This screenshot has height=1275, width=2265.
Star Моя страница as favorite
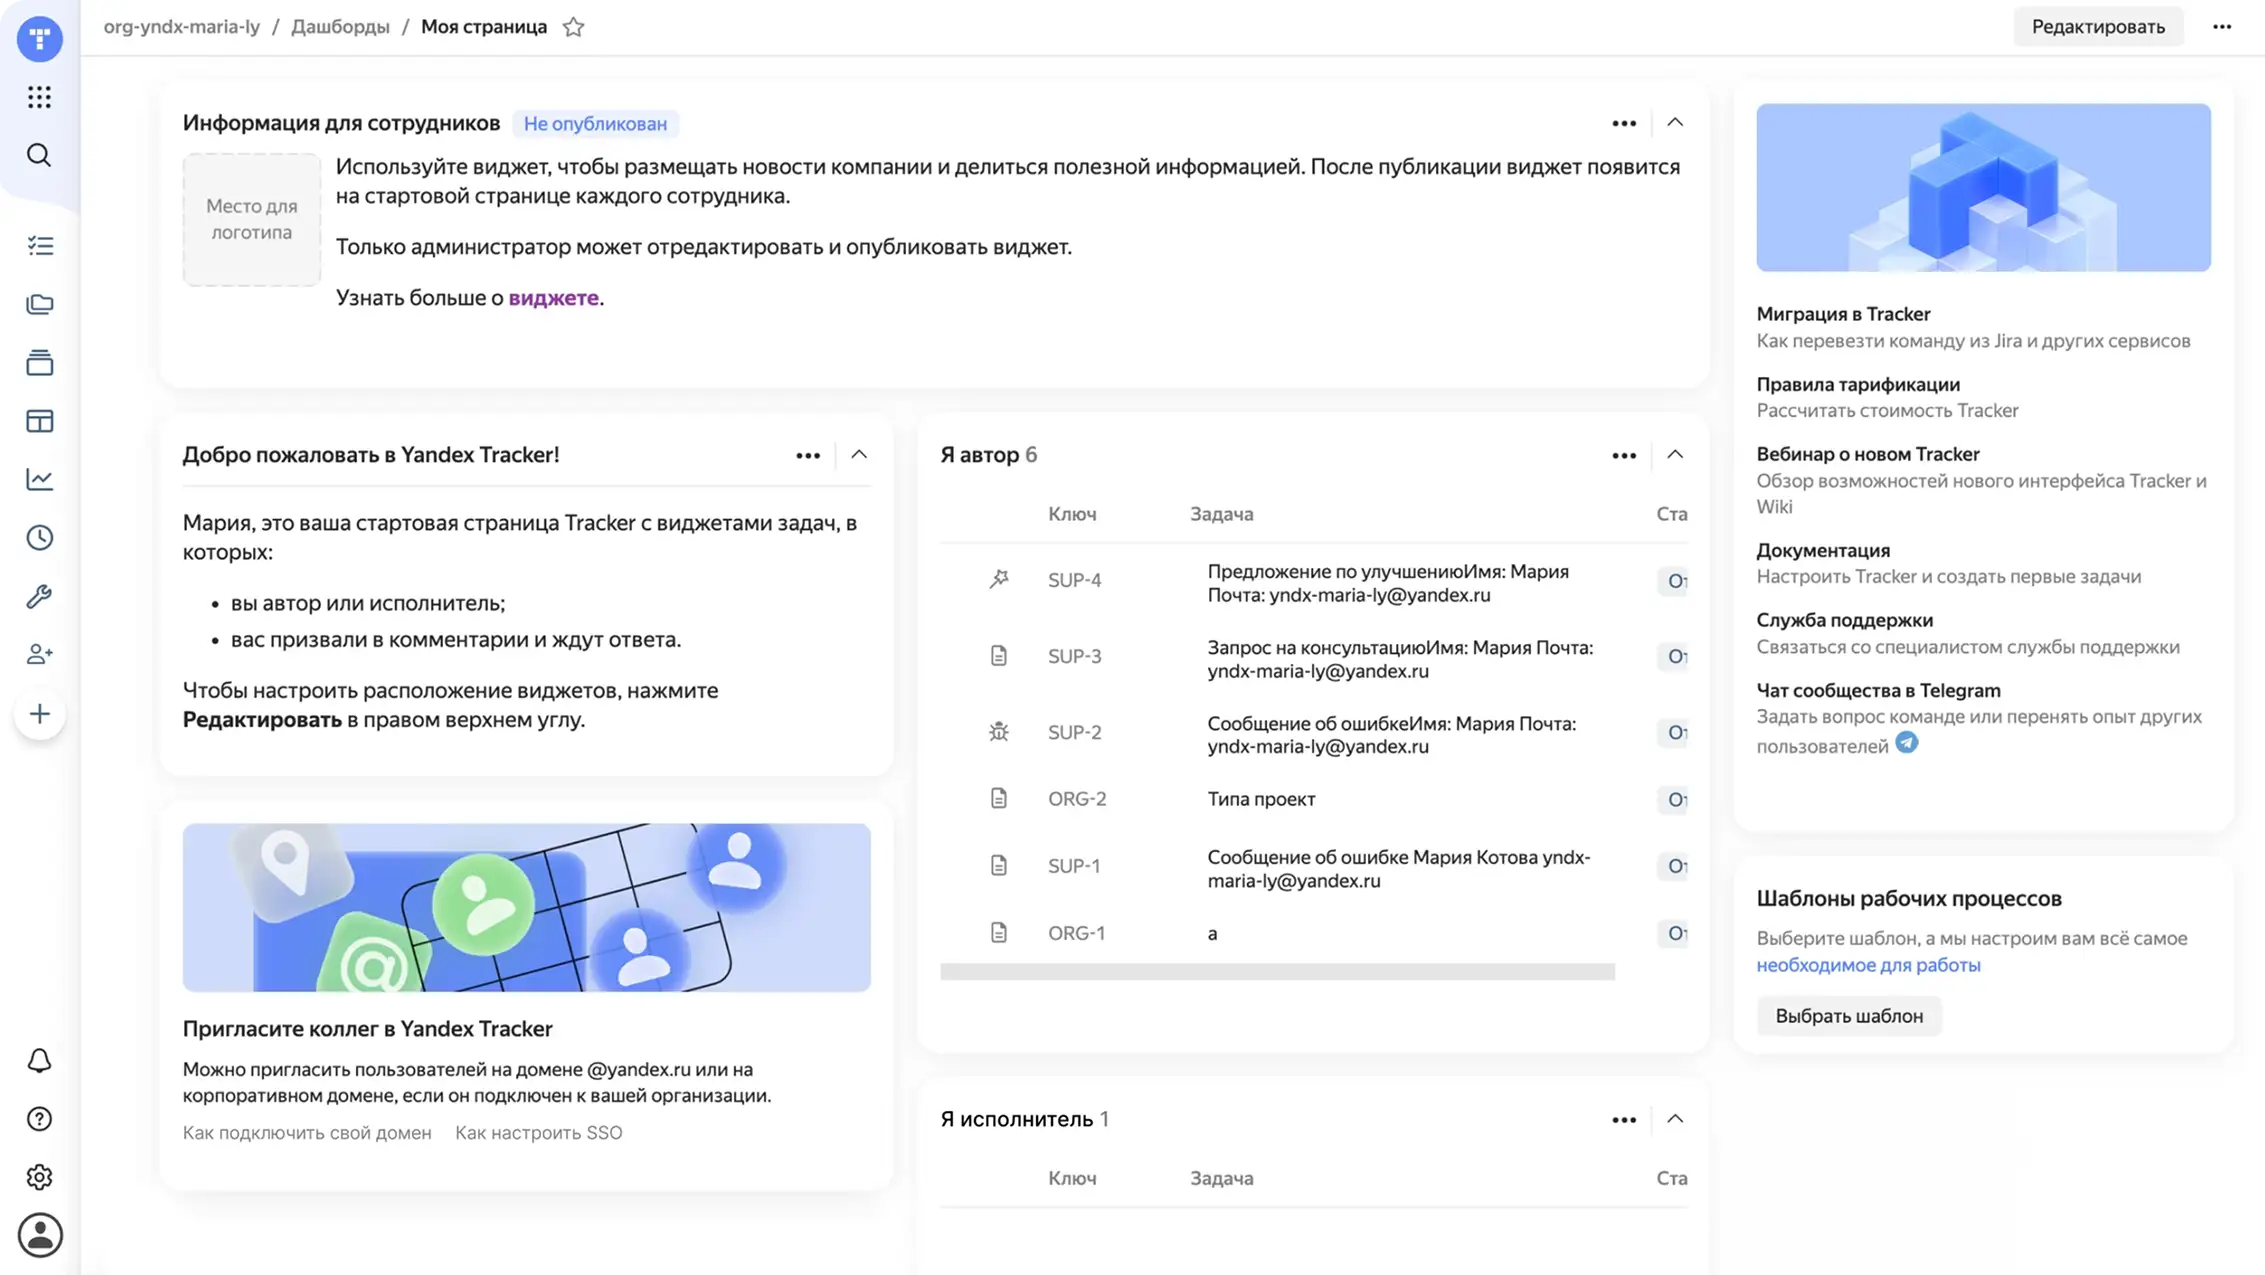[x=573, y=27]
